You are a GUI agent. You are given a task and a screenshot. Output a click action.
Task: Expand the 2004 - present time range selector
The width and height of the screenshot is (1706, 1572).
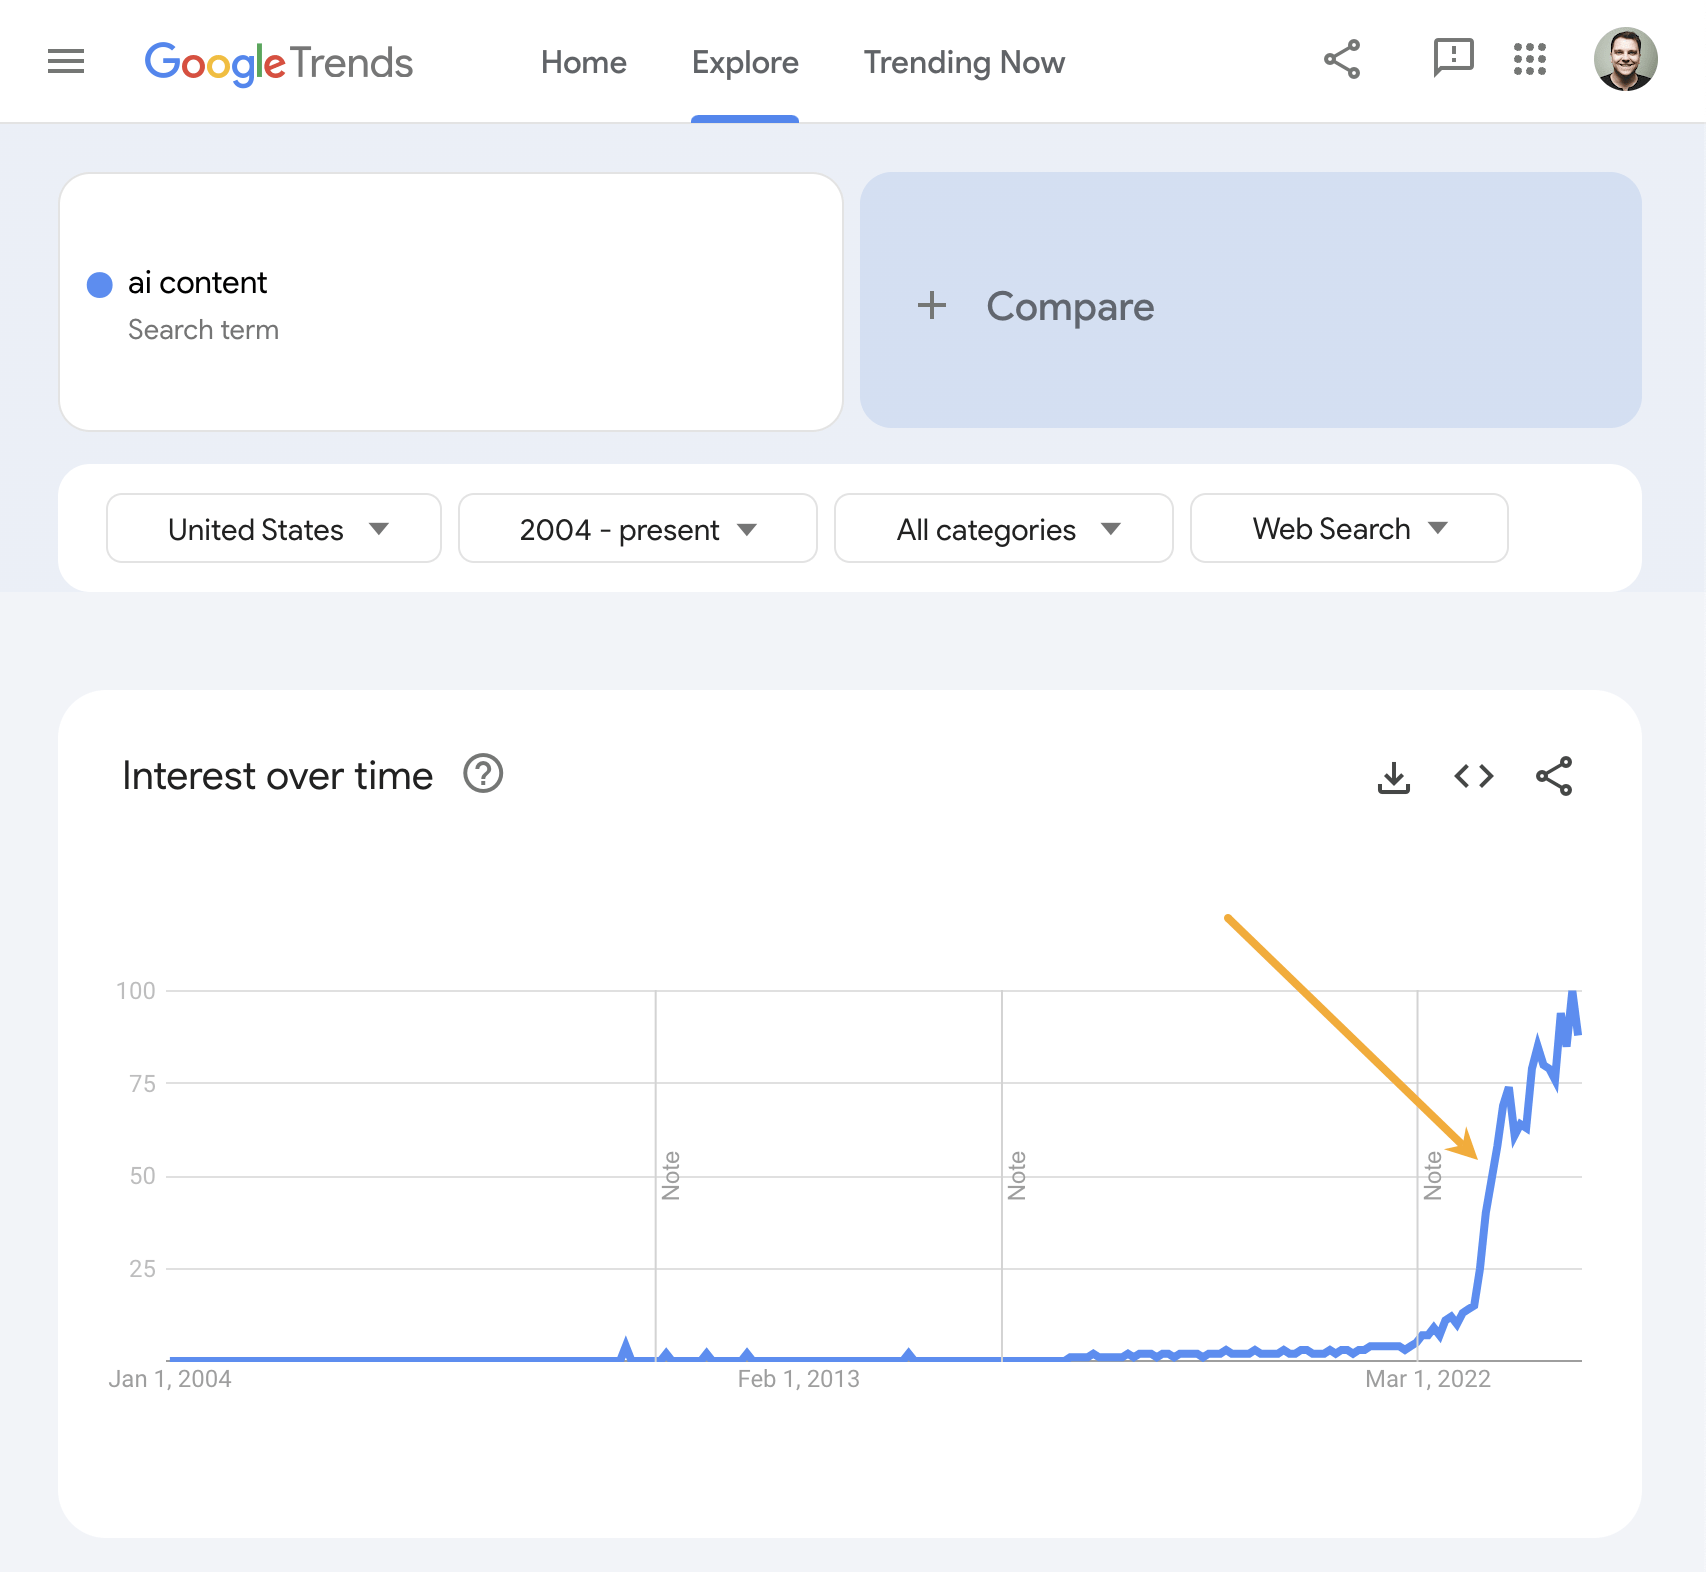pos(637,528)
